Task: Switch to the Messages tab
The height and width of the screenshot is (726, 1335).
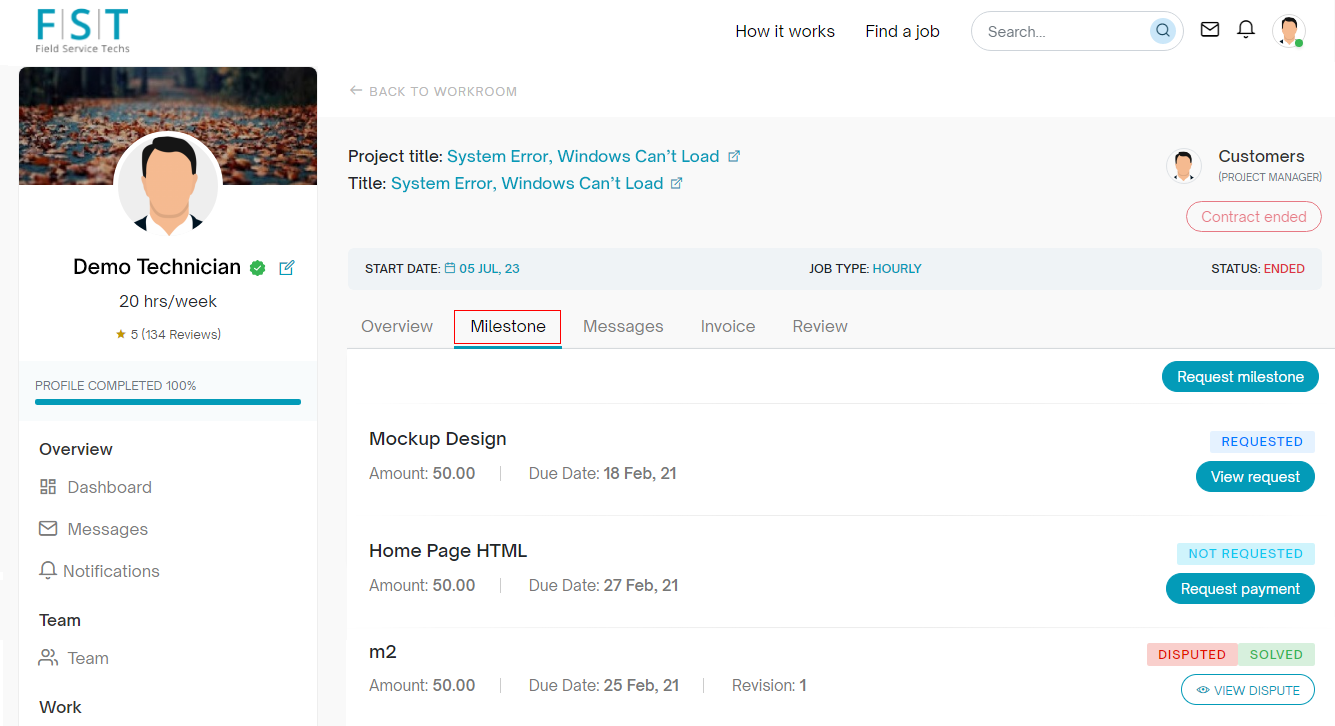Action: 623,326
